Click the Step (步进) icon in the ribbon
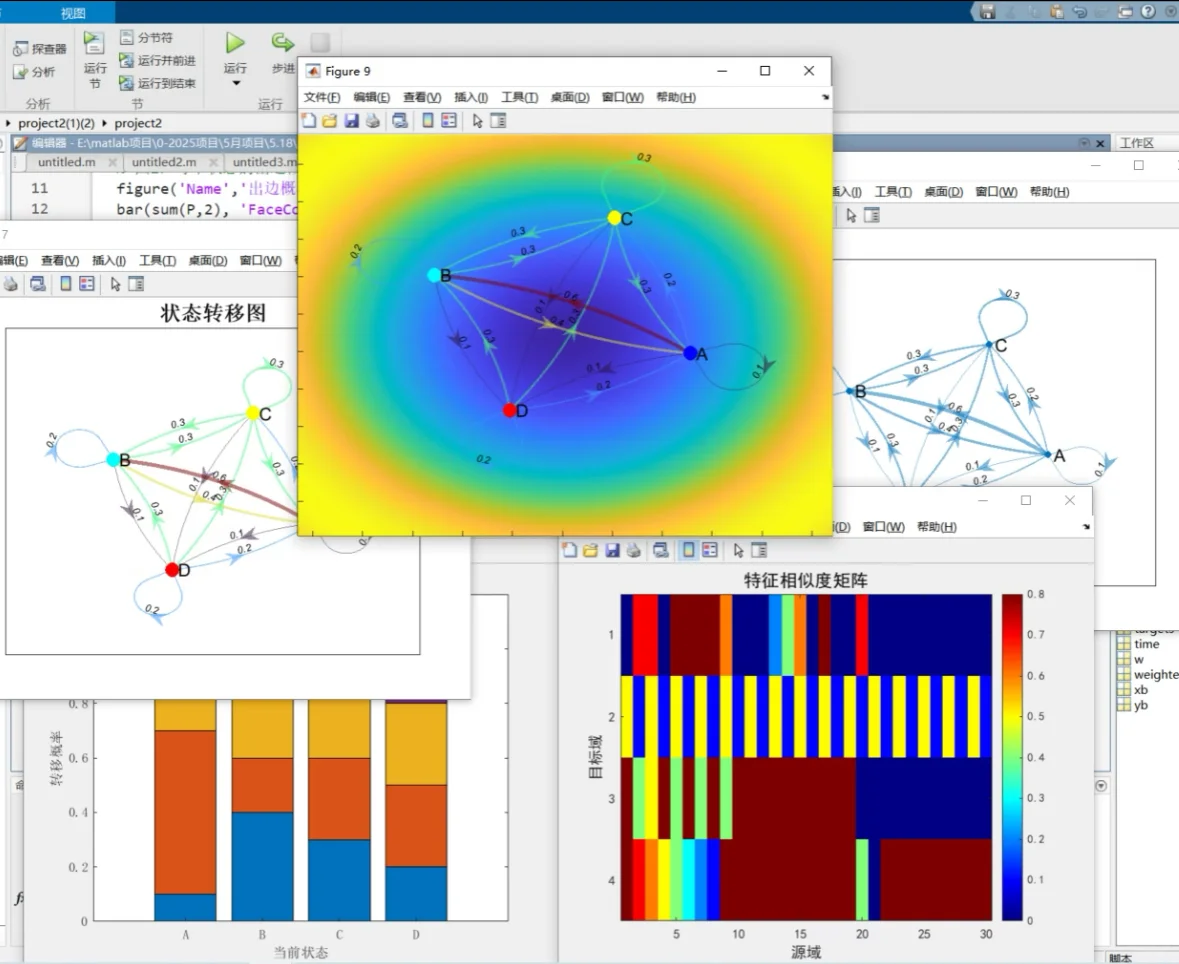This screenshot has width=1179, height=964. click(283, 43)
